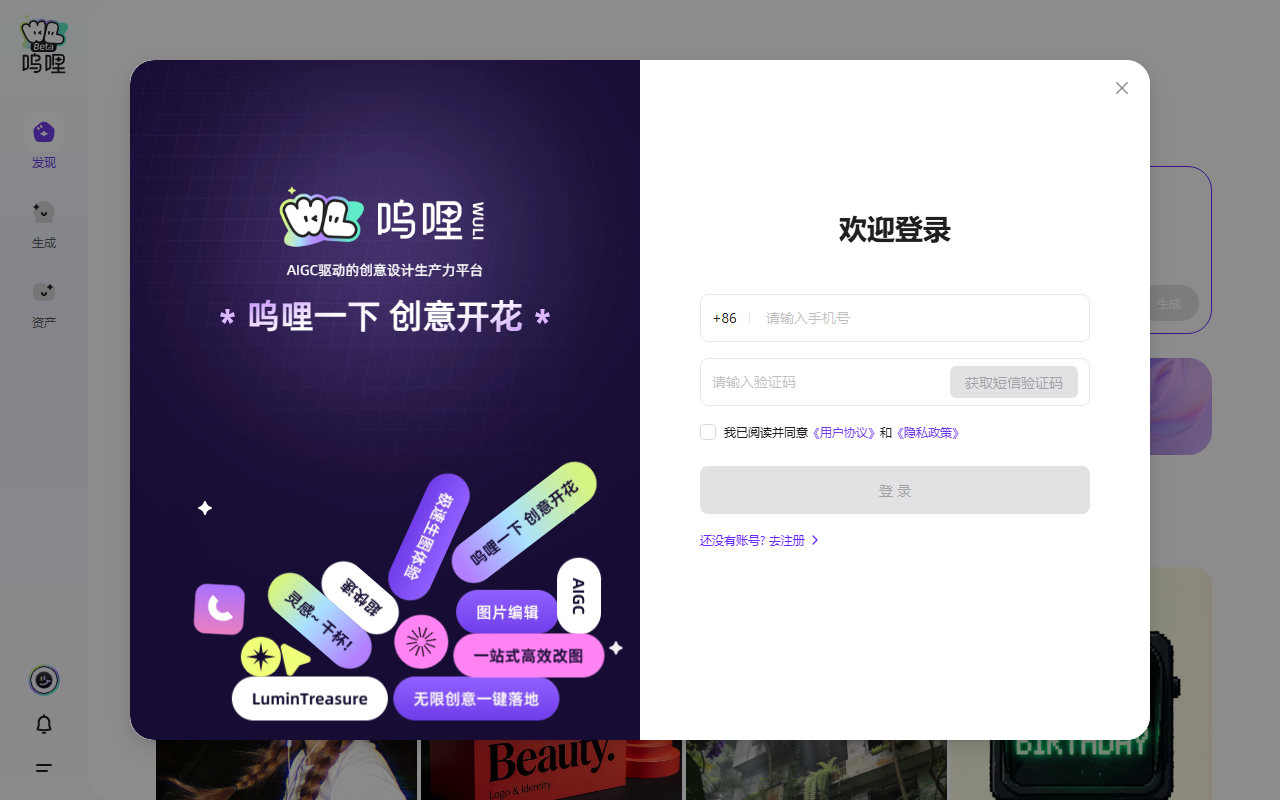Click the BIRTHDAY pixel watch thumbnail

point(1082,684)
